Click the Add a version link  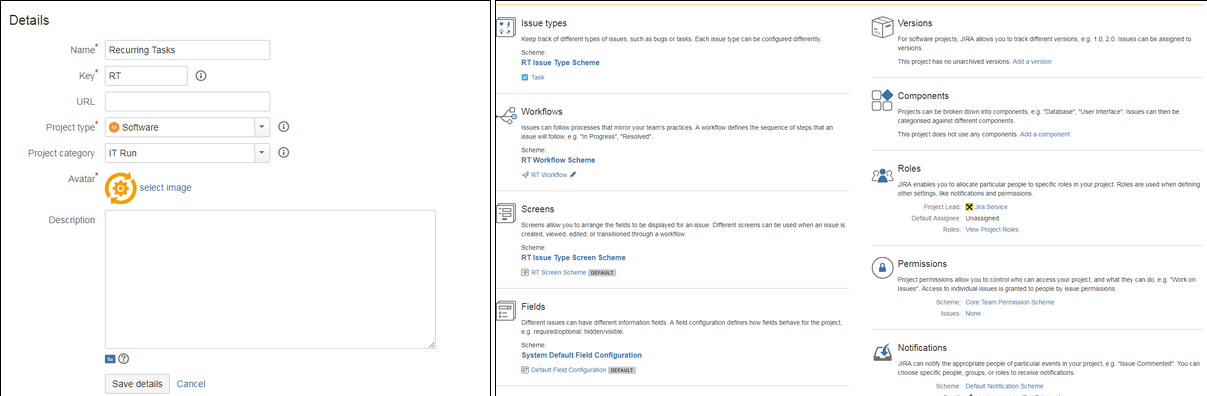coord(1031,62)
